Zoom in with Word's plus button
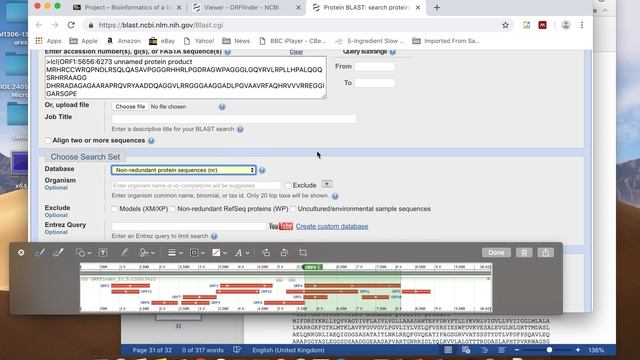Image resolution: width=640 pixels, height=360 pixels. (578, 350)
